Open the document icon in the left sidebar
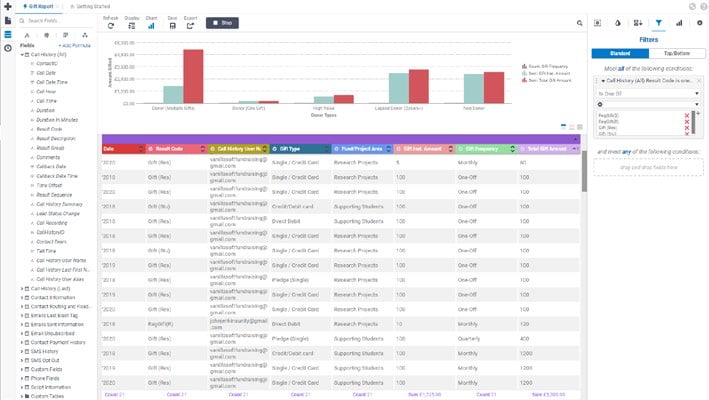Viewport: 709px width, 400px height. tap(8, 21)
